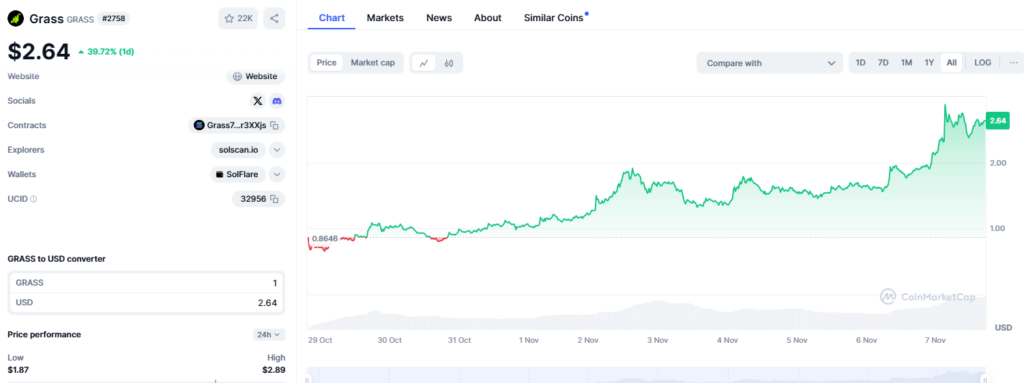Open the X (Twitter) social icon

(258, 101)
